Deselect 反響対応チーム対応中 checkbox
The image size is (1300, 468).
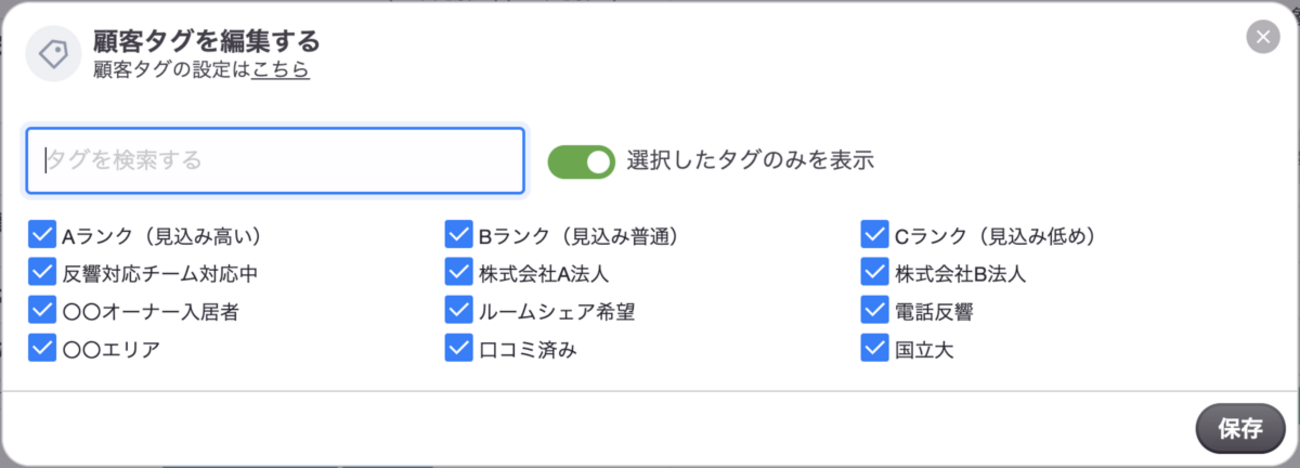coord(42,272)
